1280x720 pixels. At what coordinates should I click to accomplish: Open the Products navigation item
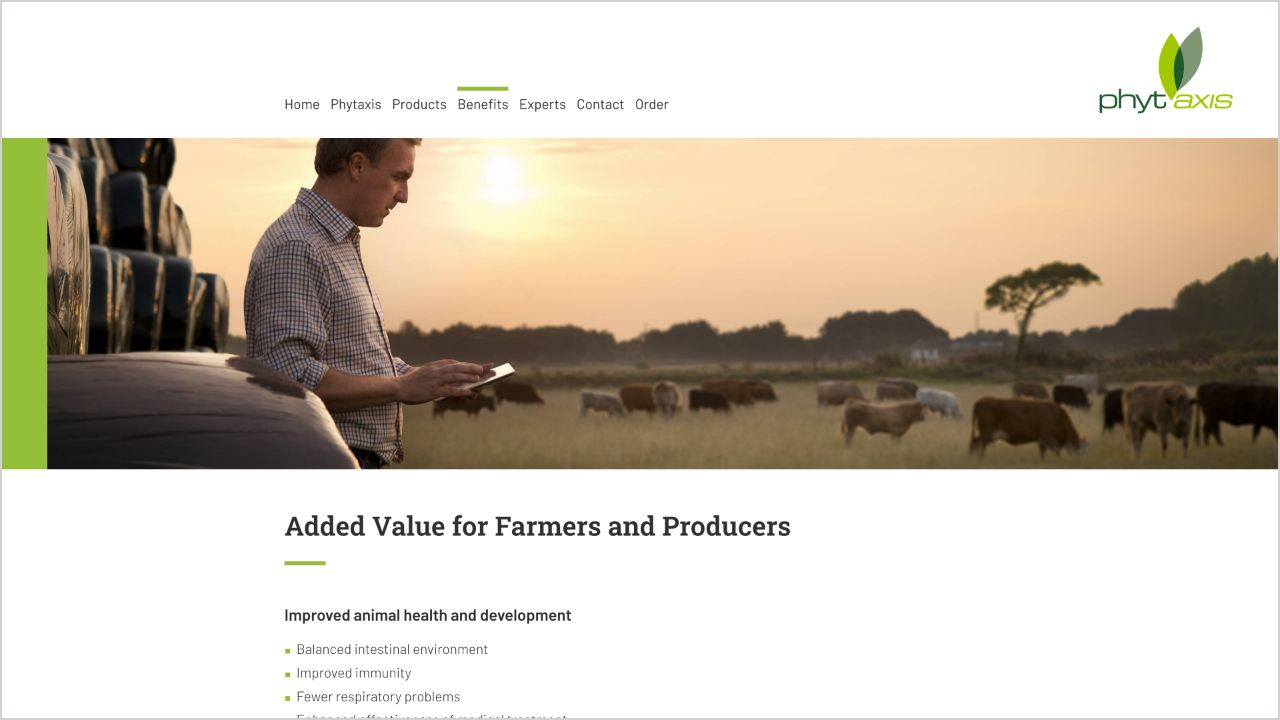(x=419, y=104)
